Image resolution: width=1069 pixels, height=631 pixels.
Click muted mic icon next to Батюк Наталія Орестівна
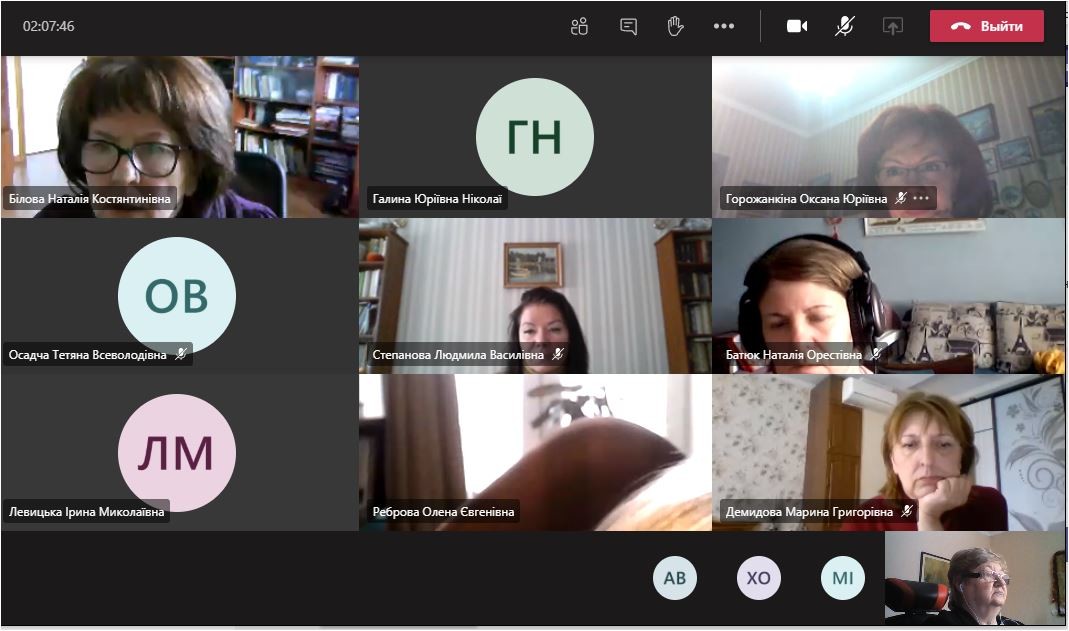[876, 354]
